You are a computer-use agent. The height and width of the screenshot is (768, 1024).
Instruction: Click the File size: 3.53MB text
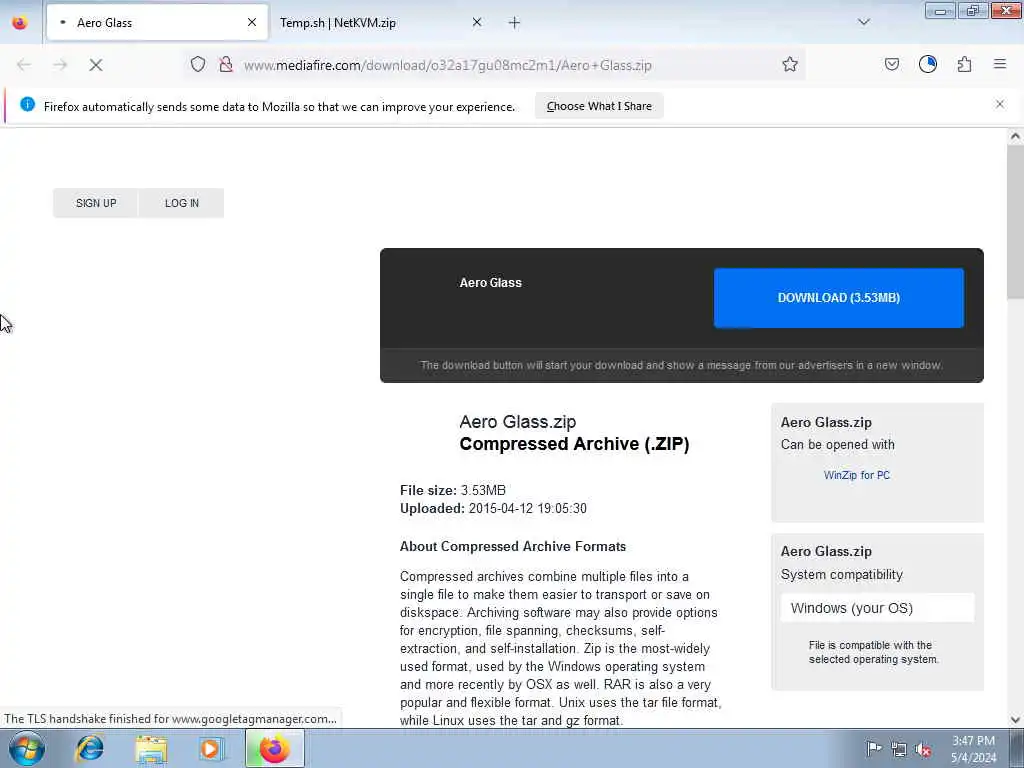coord(453,490)
